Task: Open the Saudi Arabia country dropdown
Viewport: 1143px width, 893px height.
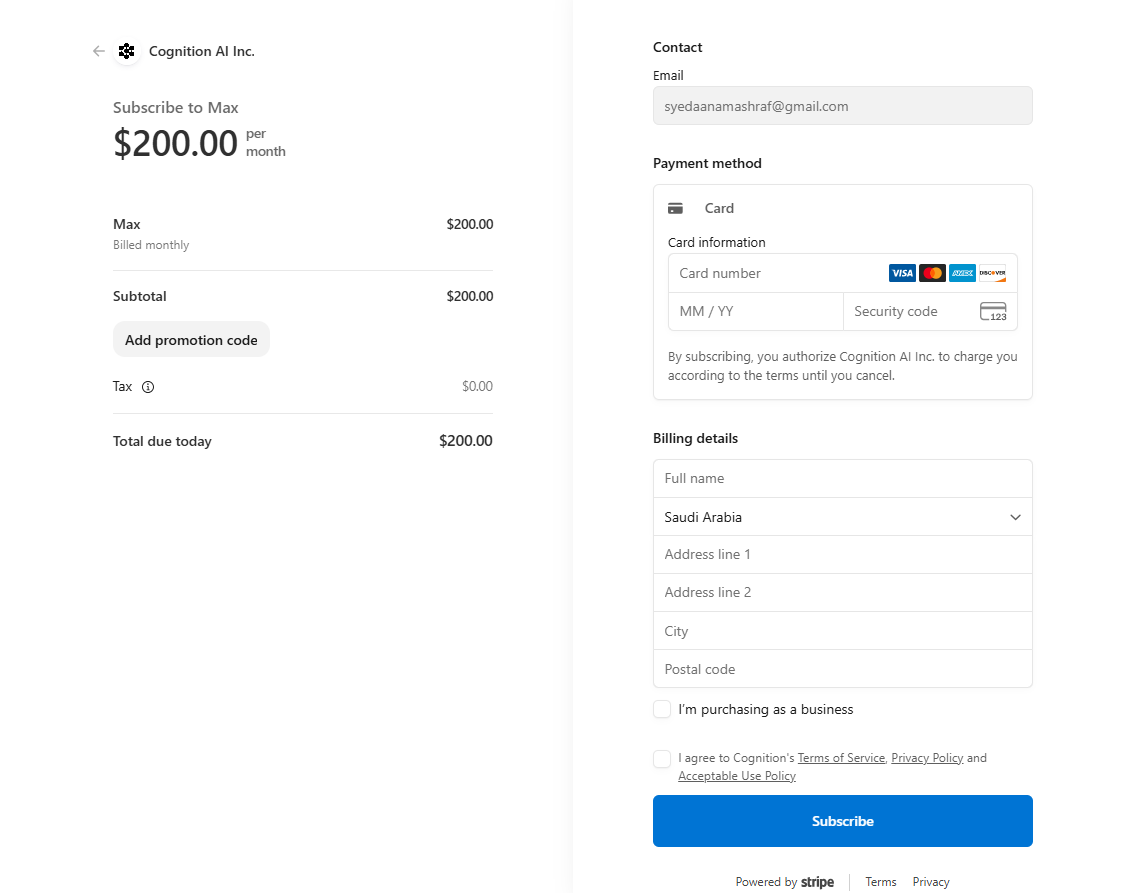Action: pyautogui.click(x=843, y=517)
